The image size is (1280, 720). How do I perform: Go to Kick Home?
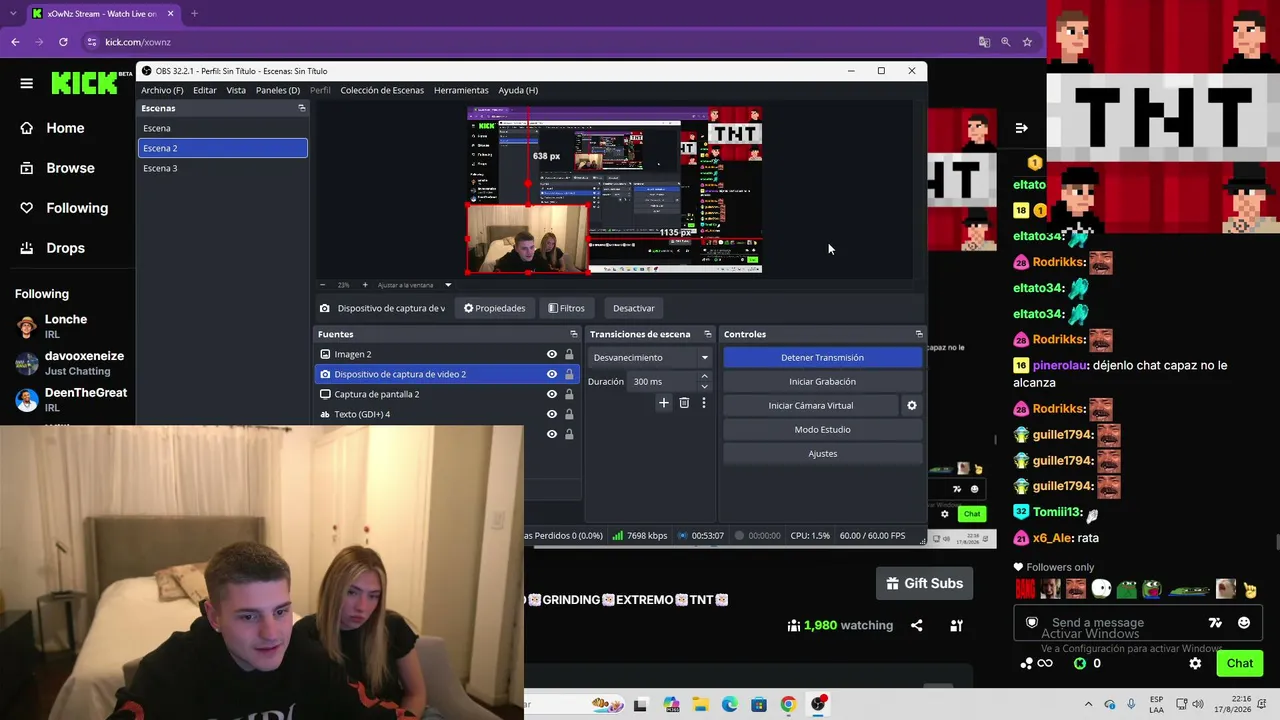click(x=67, y=128)
